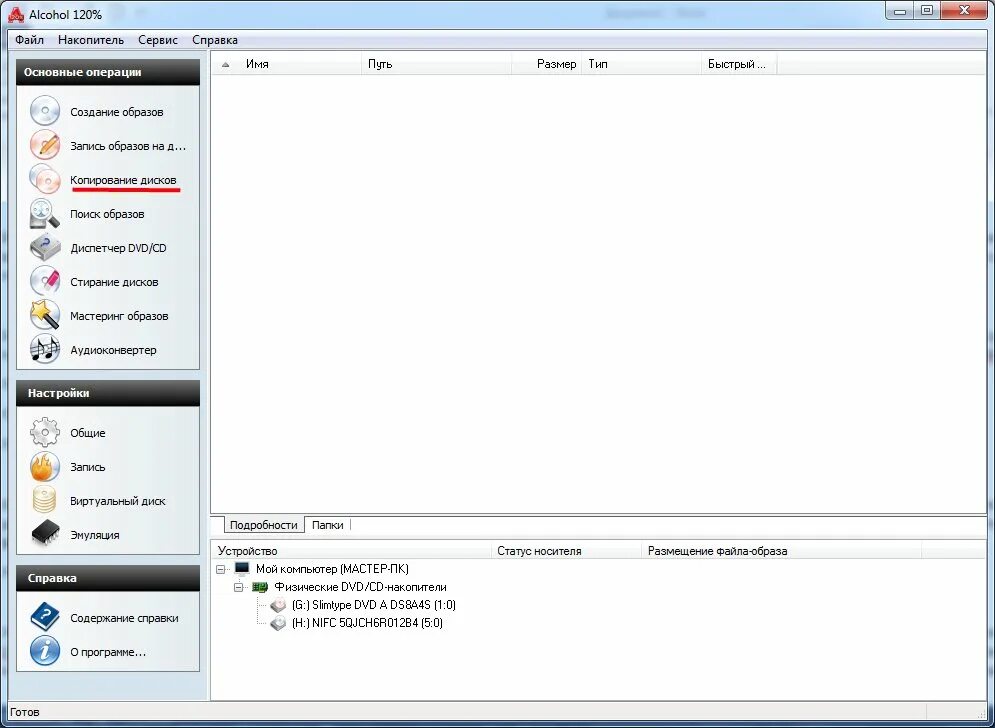Collapse the Настройки panel header

[108, 393]
